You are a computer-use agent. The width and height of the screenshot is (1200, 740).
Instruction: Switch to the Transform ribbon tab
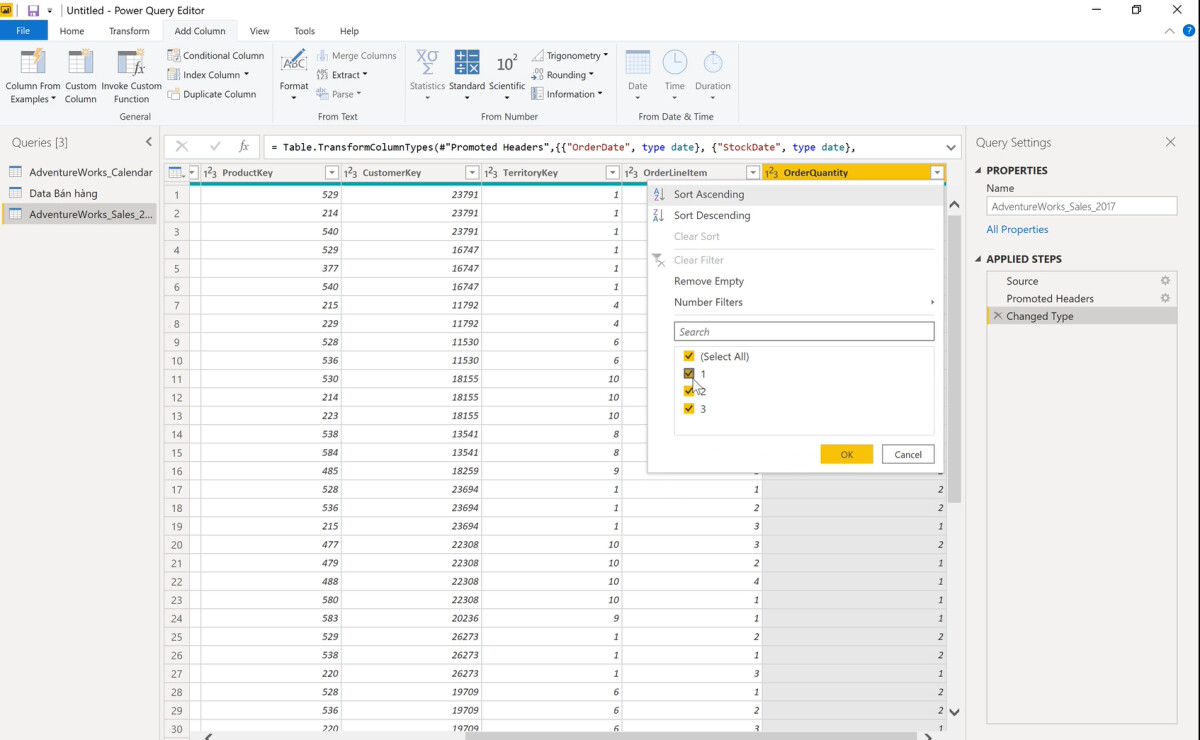point(128,30)
